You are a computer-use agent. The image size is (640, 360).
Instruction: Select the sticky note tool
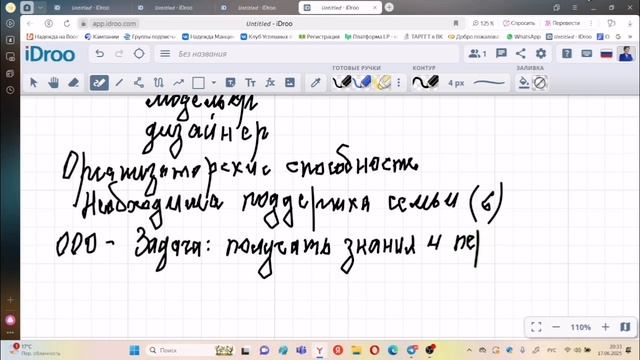pyautogui.click(x=230, y=83)
